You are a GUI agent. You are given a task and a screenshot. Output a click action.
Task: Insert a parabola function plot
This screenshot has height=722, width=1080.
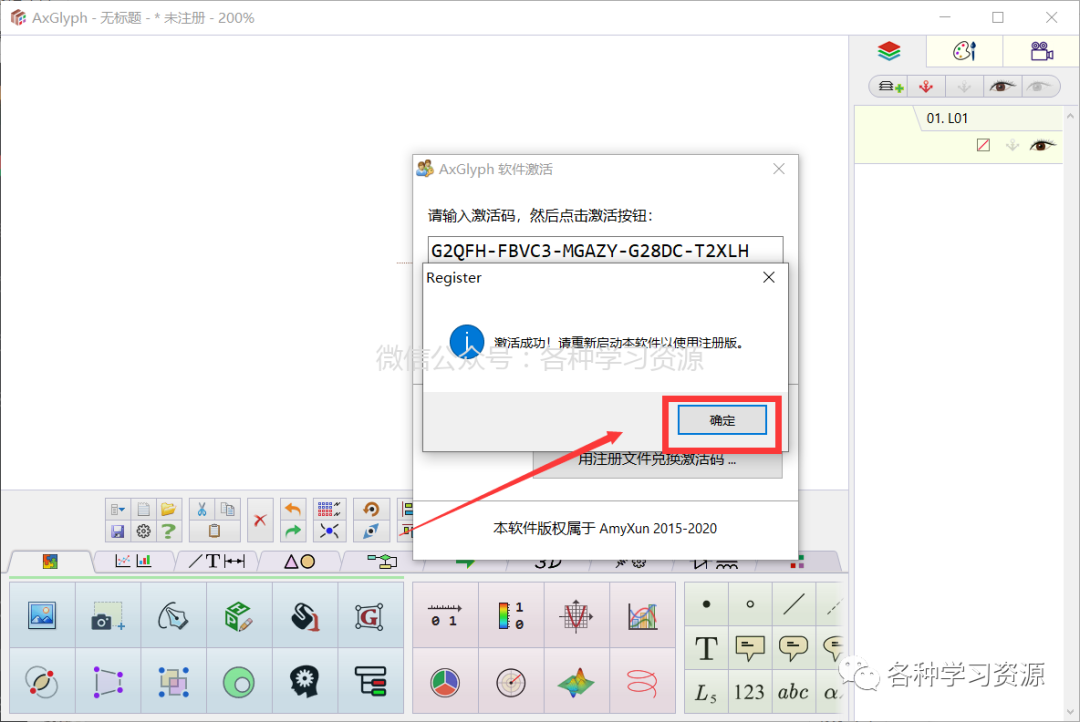point(576,615)
